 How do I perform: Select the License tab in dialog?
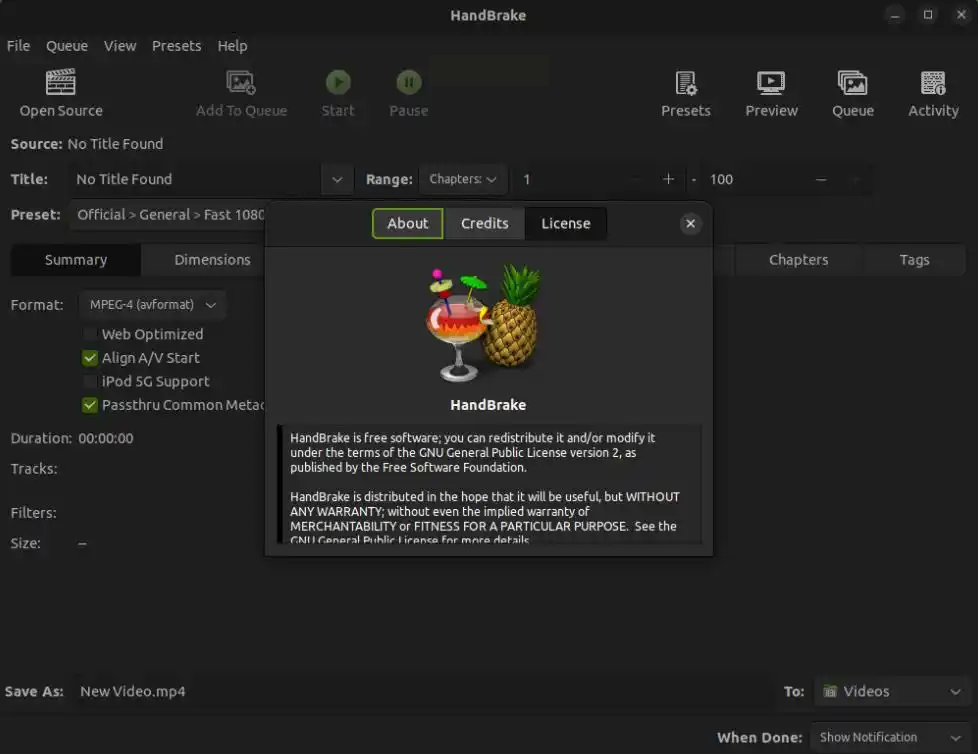566,223
